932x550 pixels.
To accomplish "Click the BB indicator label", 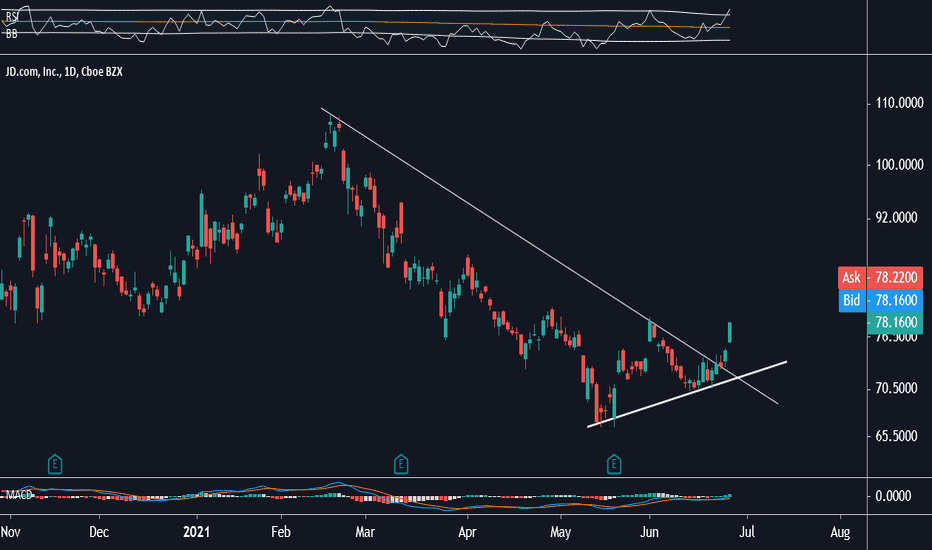I will click(12, 34).
